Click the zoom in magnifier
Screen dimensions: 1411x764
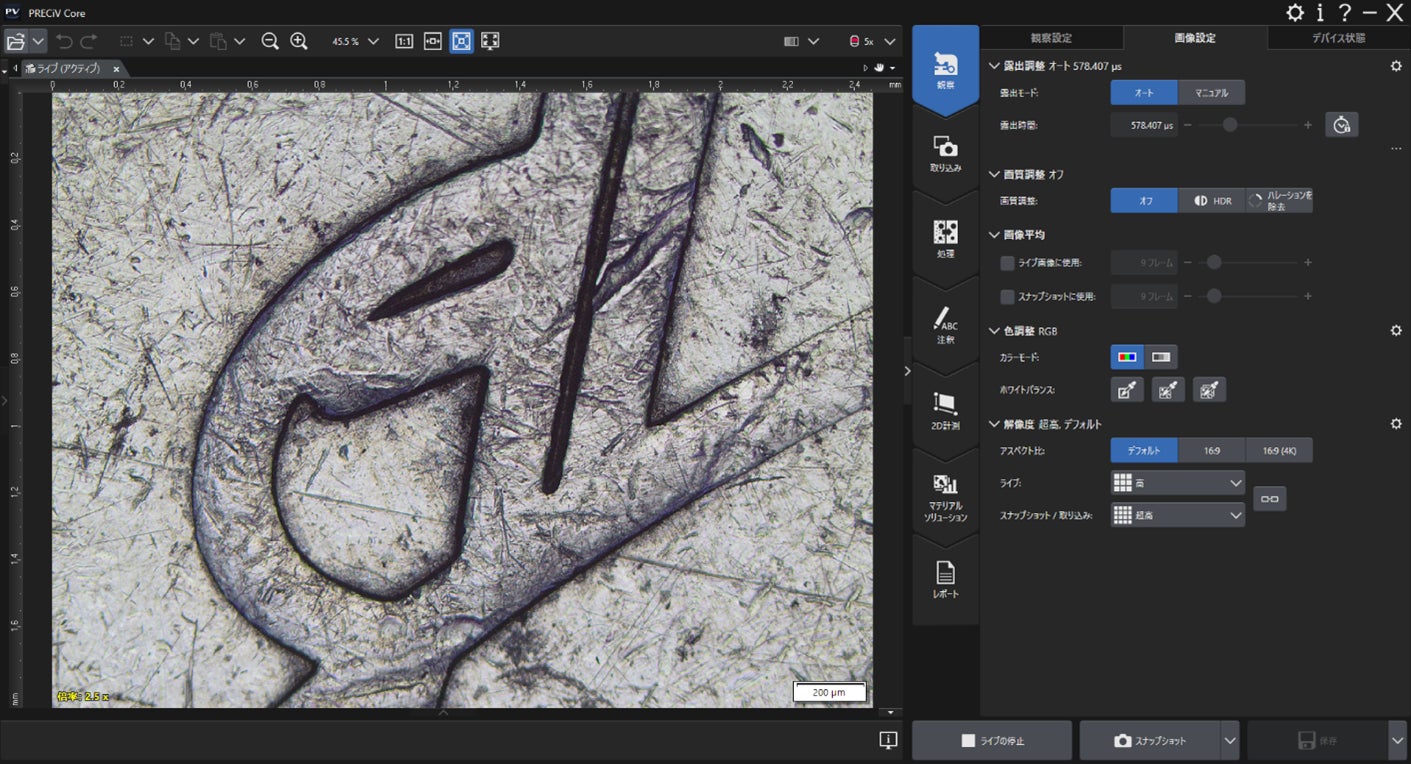point(299,41)
